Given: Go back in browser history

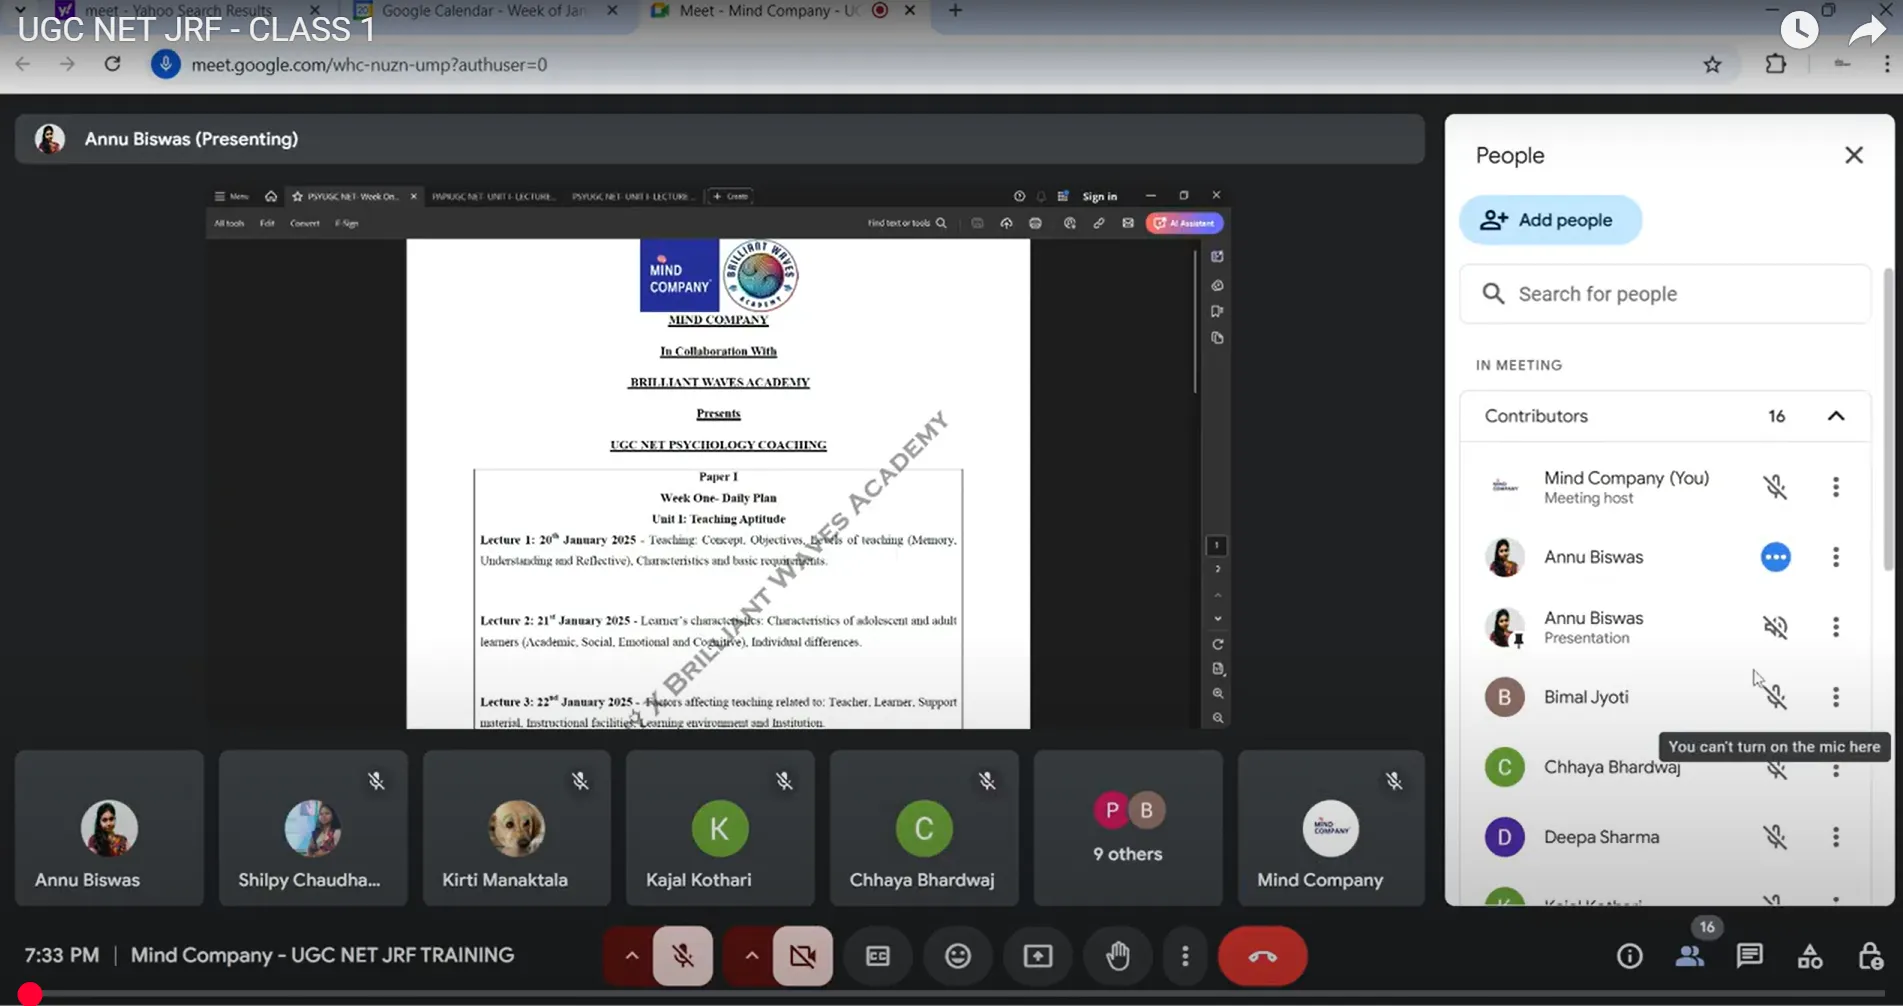Looking at the screenshot, I should [22, 64].
